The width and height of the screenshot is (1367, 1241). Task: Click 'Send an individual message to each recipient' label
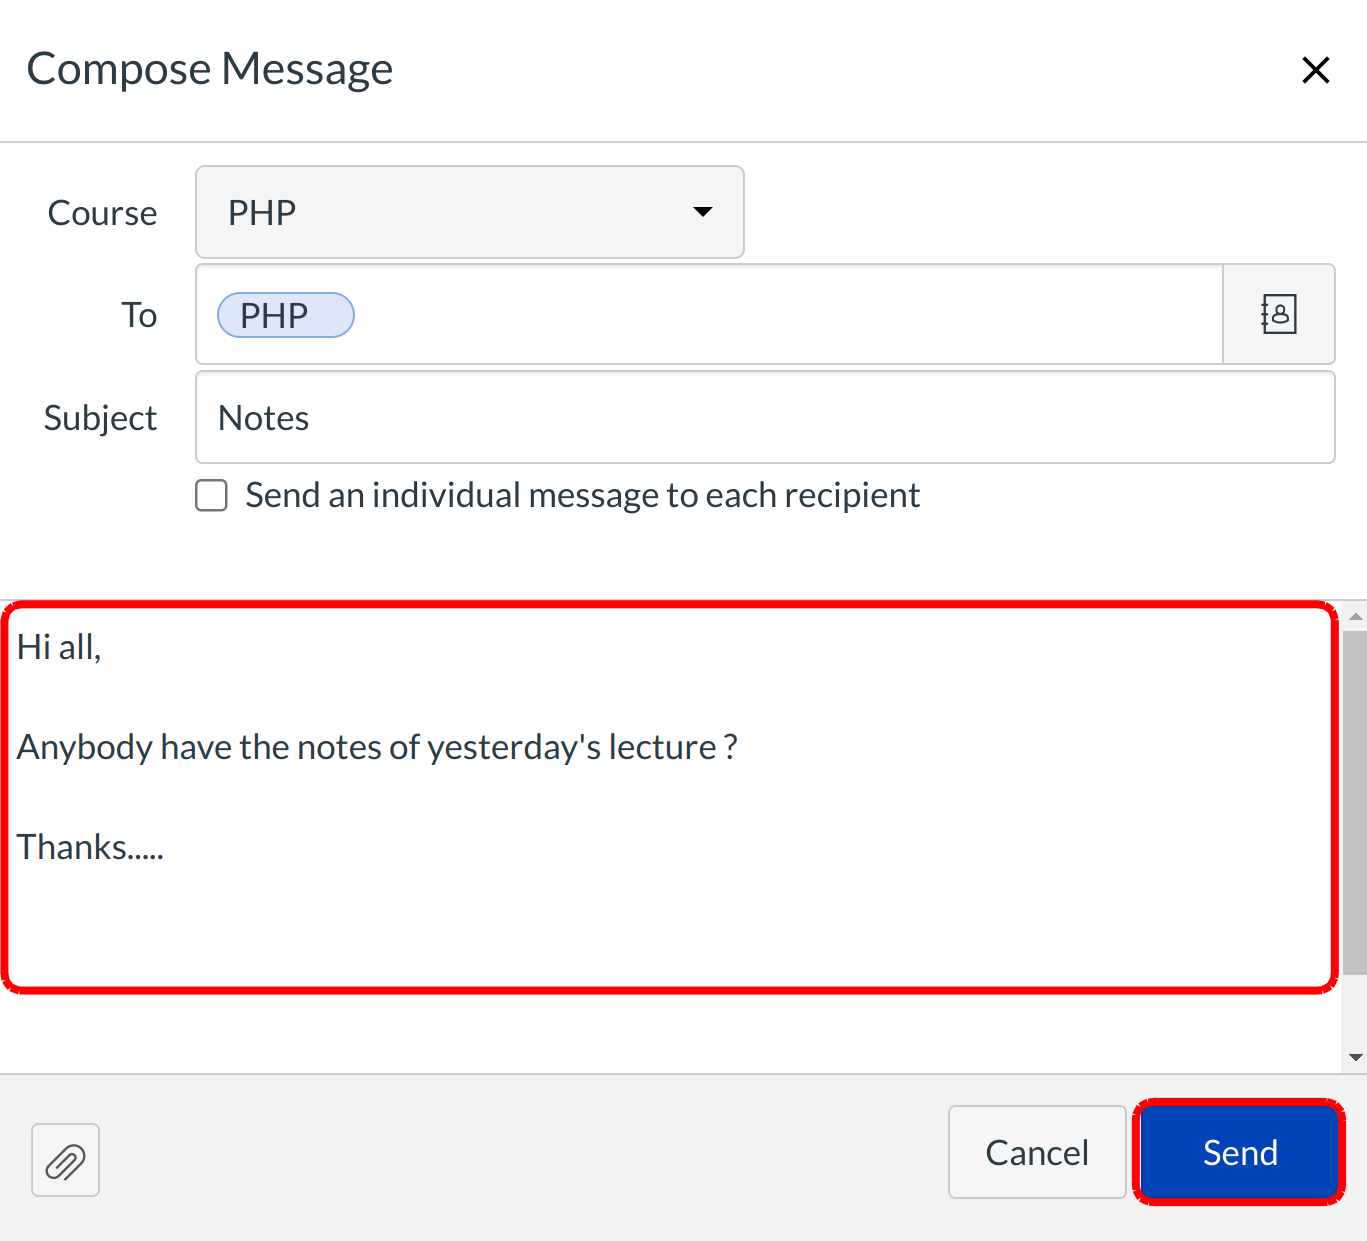pos(582,495)
